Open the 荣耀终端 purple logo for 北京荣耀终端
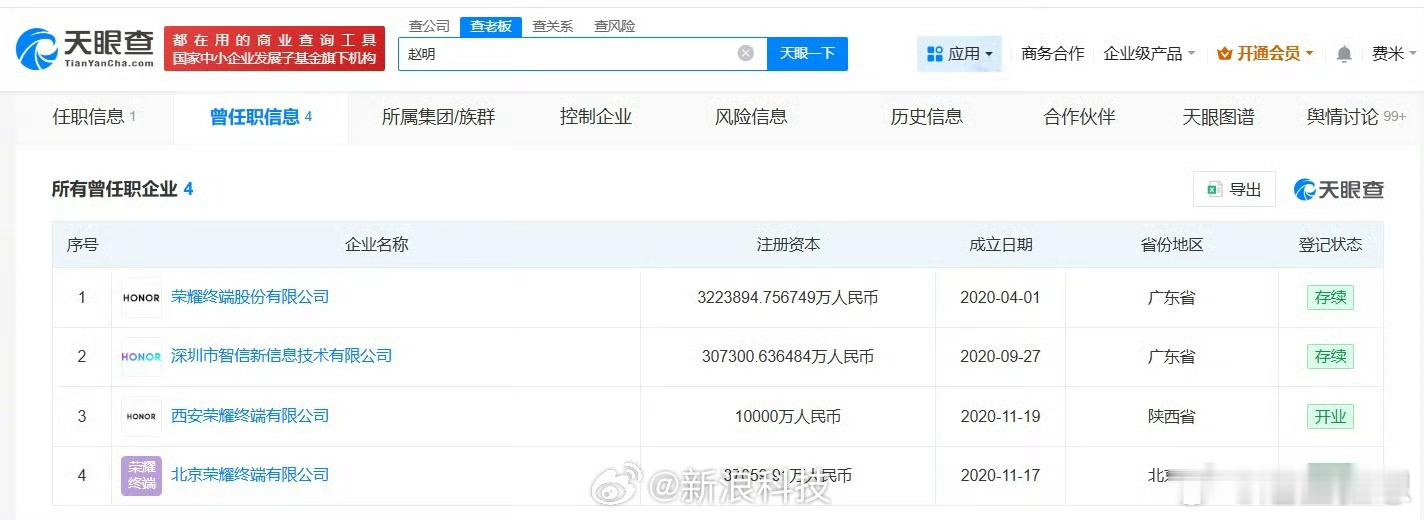Screen dimensions: 1424x520 [x=141, y=476]
